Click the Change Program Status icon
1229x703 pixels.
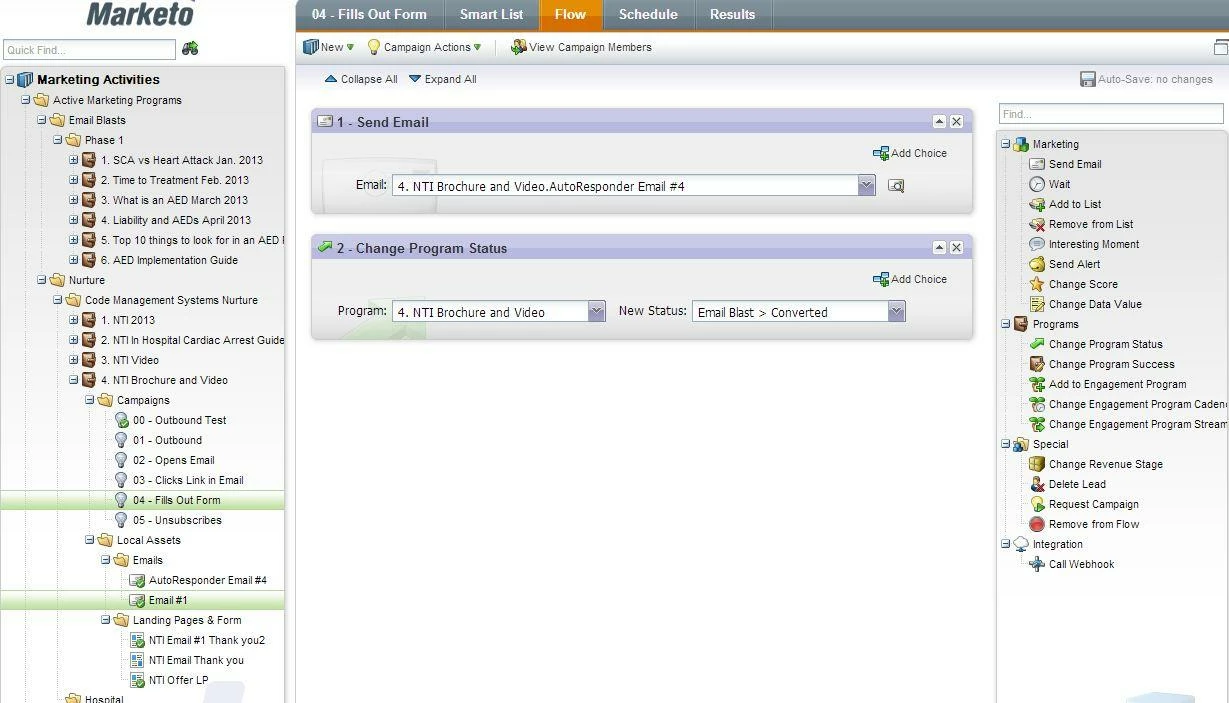tap(1037, 344)
